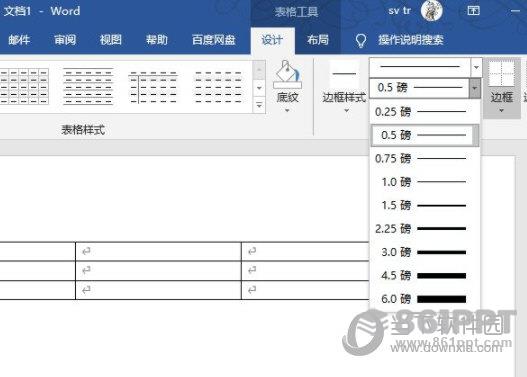The image size is (527, 377).
Task: Click the ribbon display options icon
Action: [x=473, y=11]
